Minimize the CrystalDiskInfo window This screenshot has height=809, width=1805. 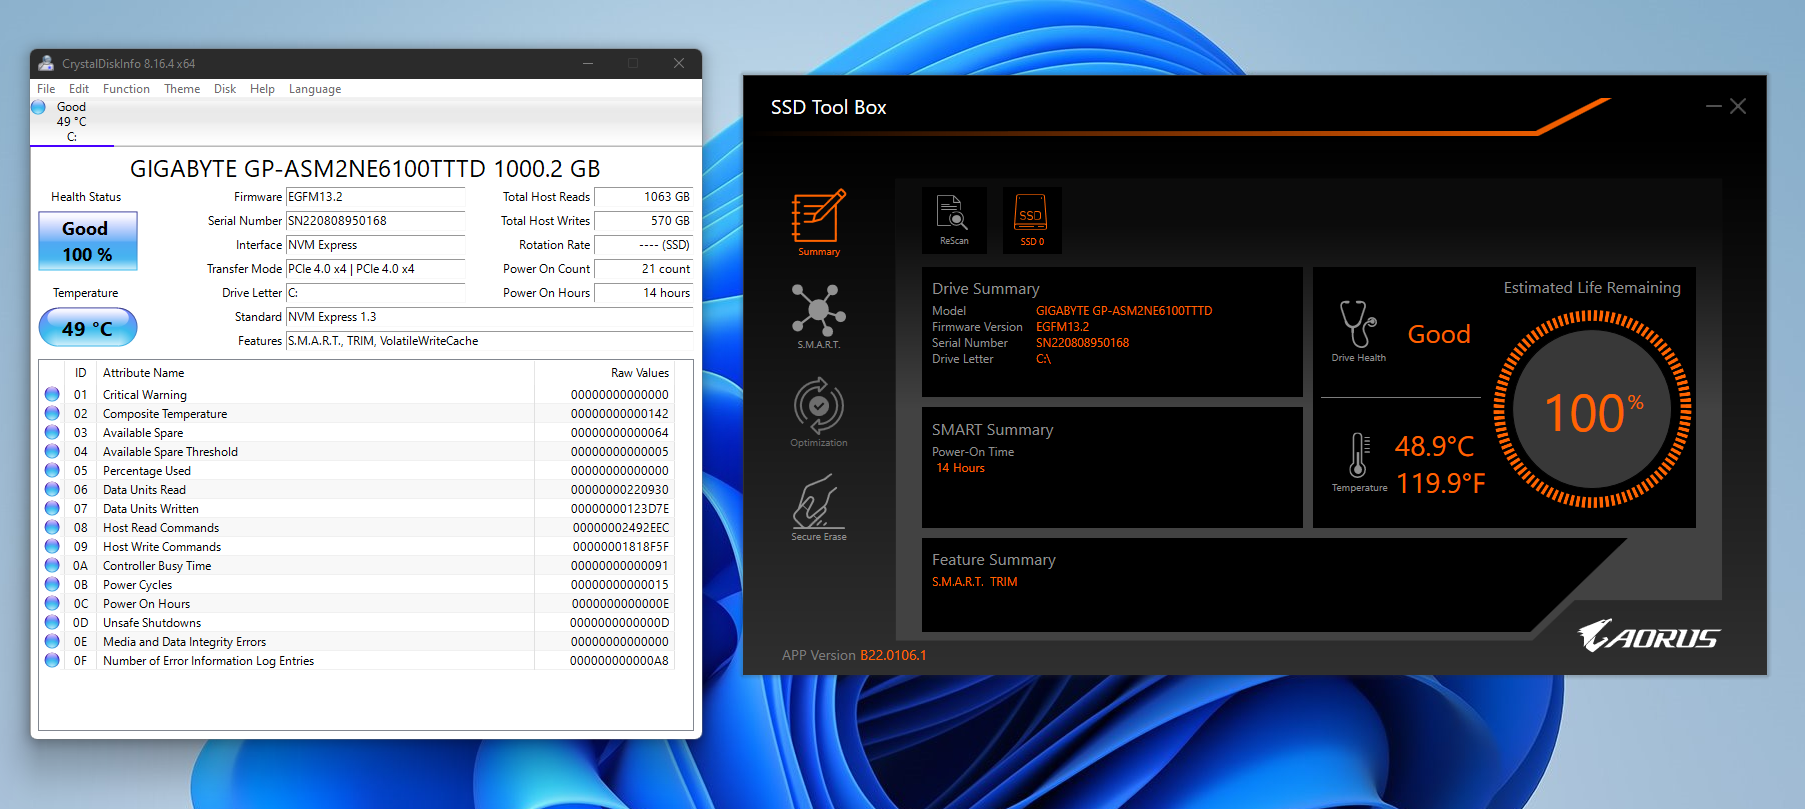588,63
